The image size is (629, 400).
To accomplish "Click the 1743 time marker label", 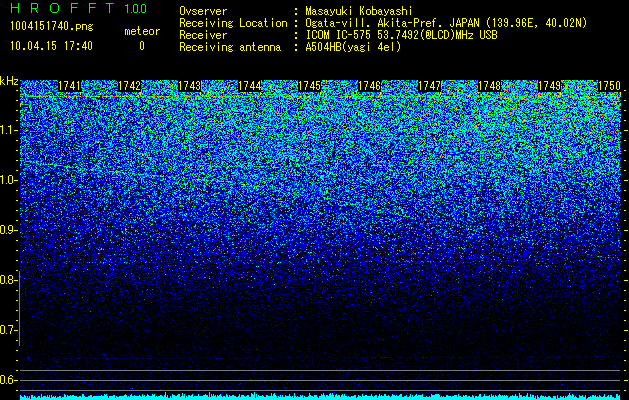I will (x=189, y=86).
